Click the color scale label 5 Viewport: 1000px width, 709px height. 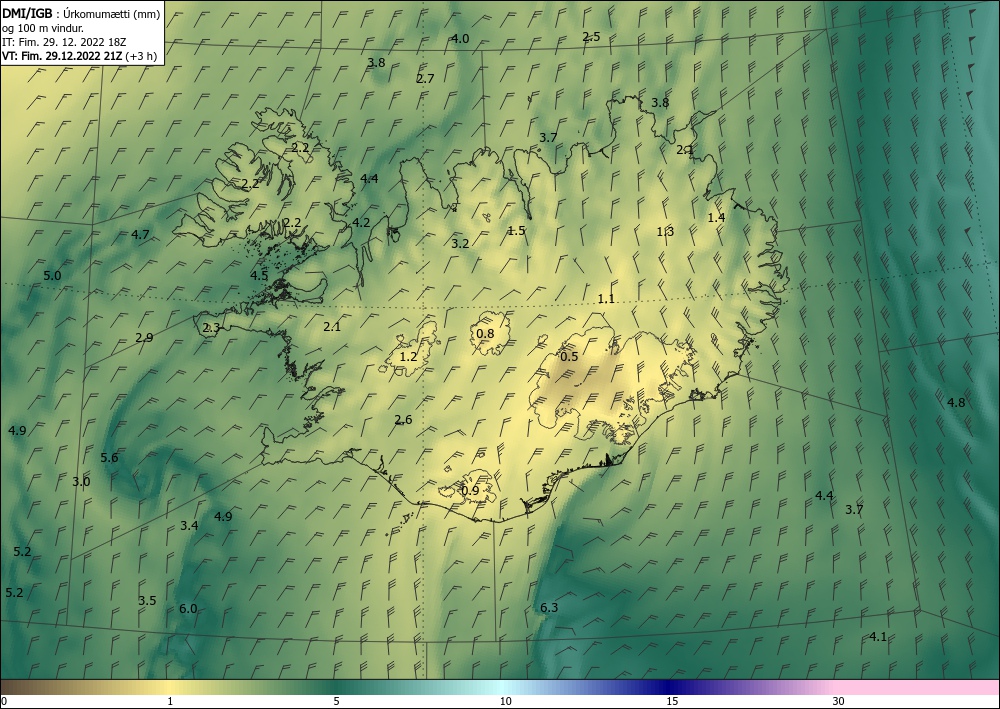337,701
